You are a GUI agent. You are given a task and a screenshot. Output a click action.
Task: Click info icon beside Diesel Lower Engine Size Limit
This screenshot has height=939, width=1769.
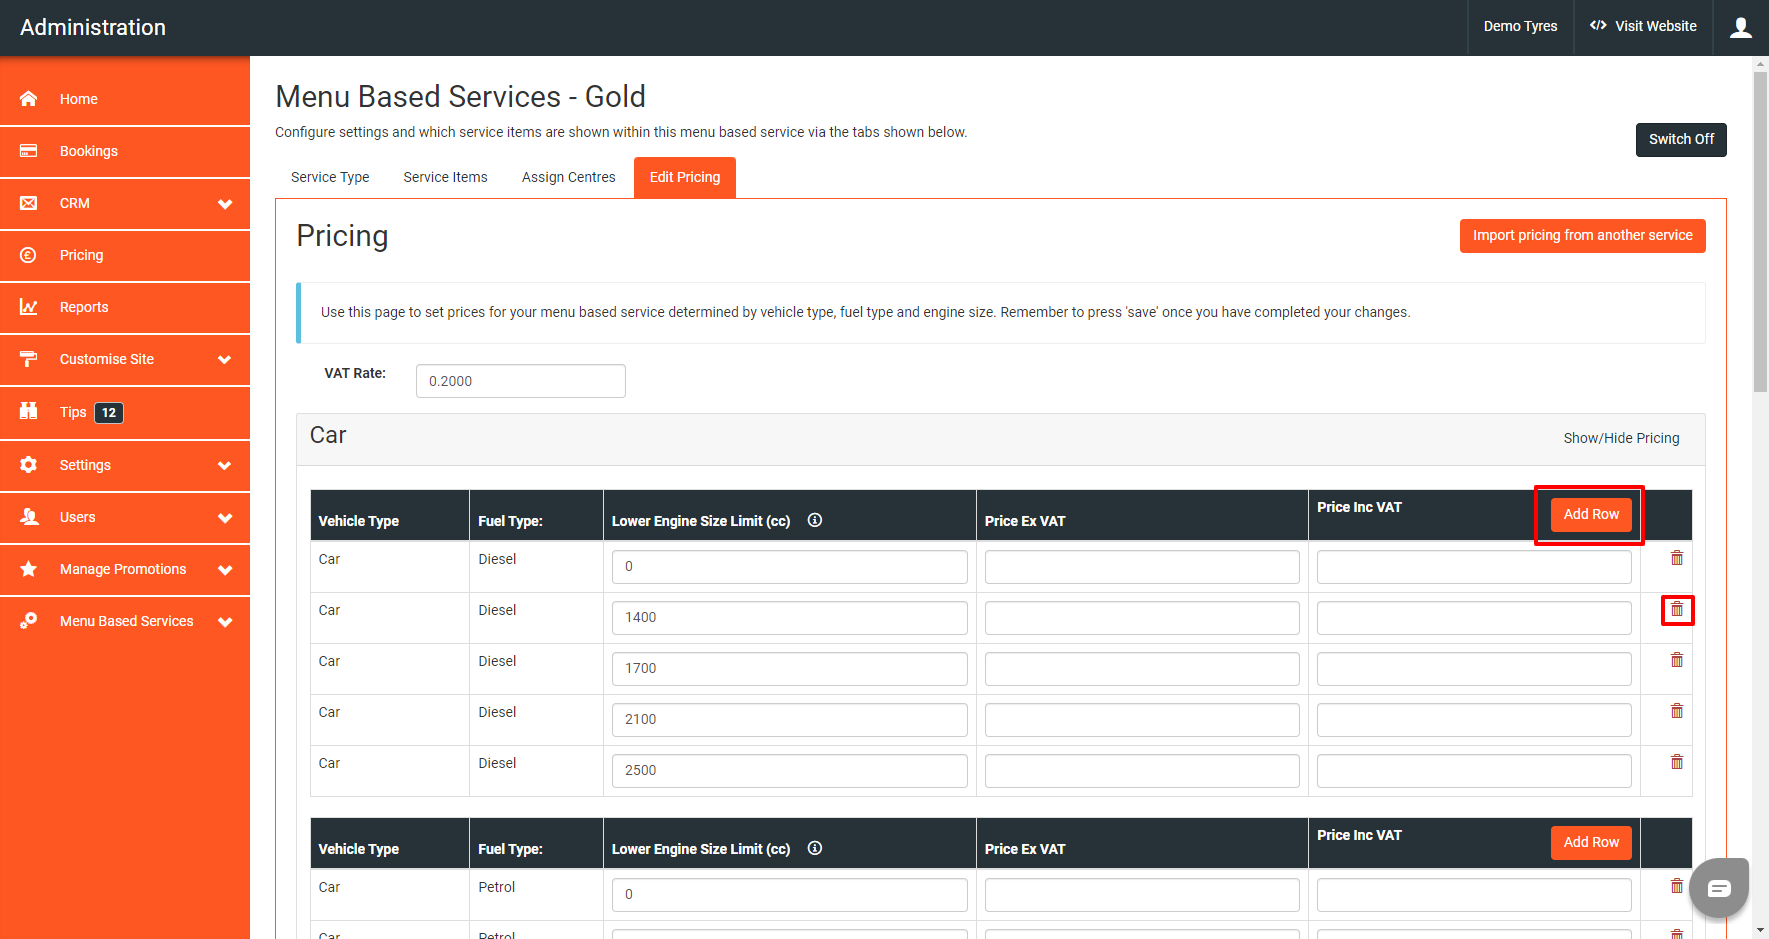[x=815, y=520]
